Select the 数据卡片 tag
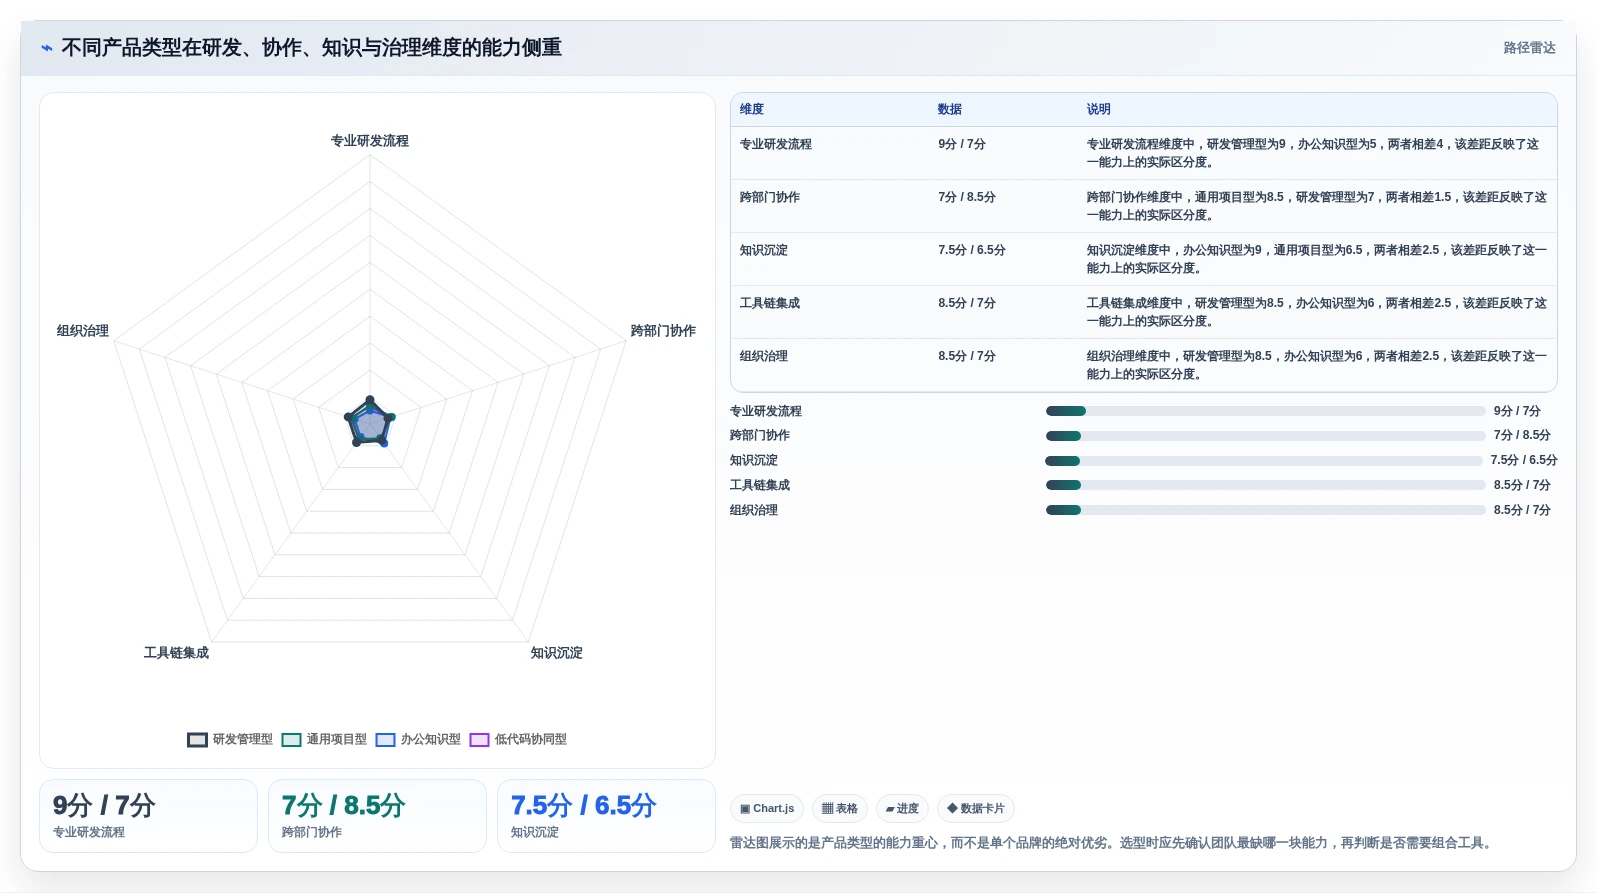Viewport: 1597px width, 893px height. pos(976,808)
